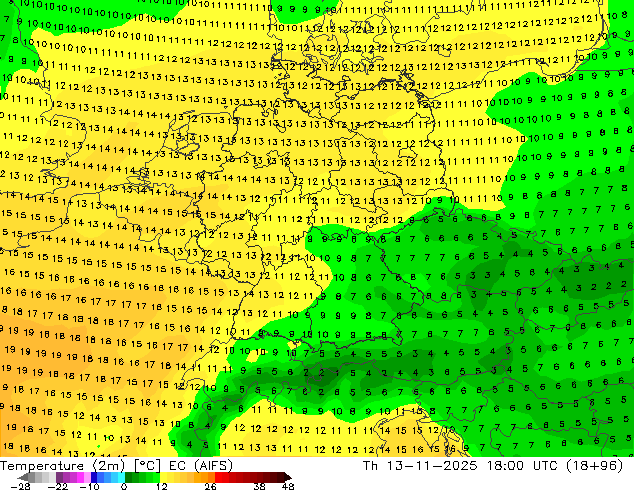Click the "-22" legend scale label
This screenshot has width=634, height=490.
[x=57, y=486]
